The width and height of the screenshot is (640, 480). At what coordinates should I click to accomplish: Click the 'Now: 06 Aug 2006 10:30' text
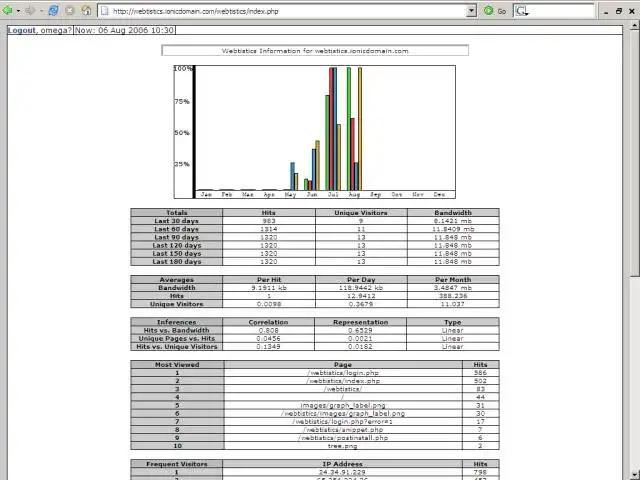coord(124,30)
